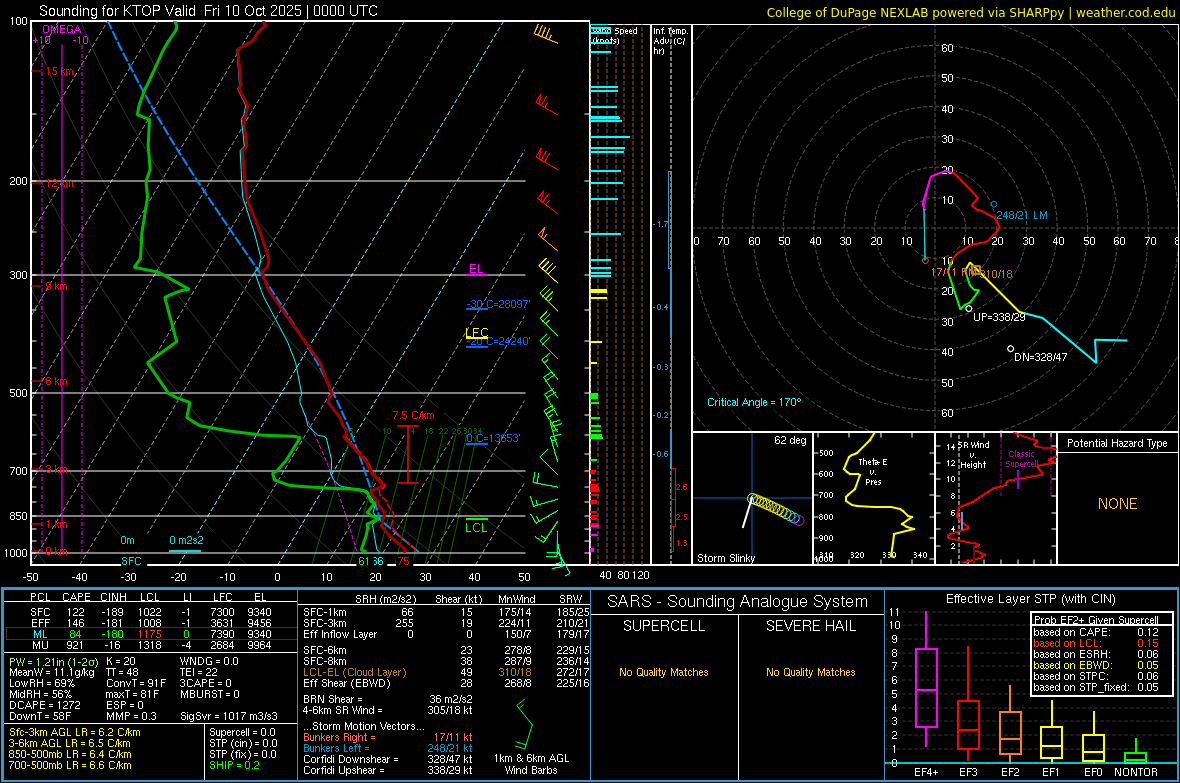
Task: Select the SFC-1km row in SRH table
Action: 446,612
